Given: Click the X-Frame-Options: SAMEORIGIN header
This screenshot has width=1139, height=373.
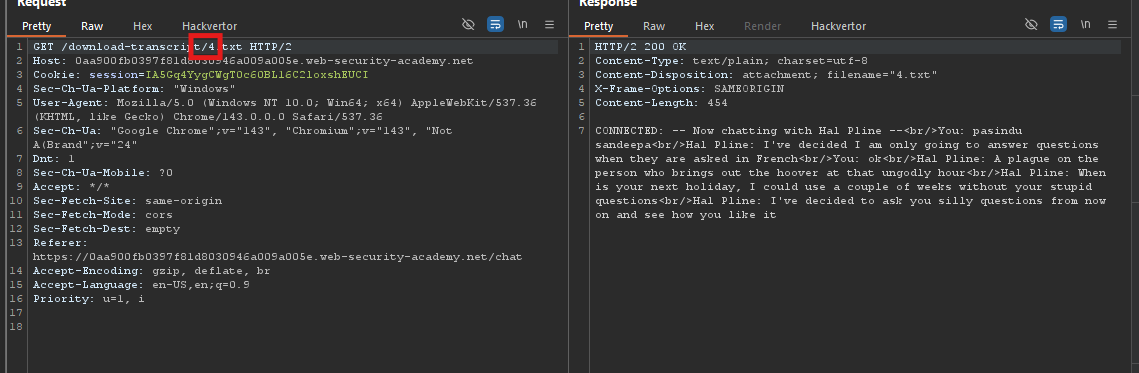Looking at the screenshot, I should click(x=689, y=89).
